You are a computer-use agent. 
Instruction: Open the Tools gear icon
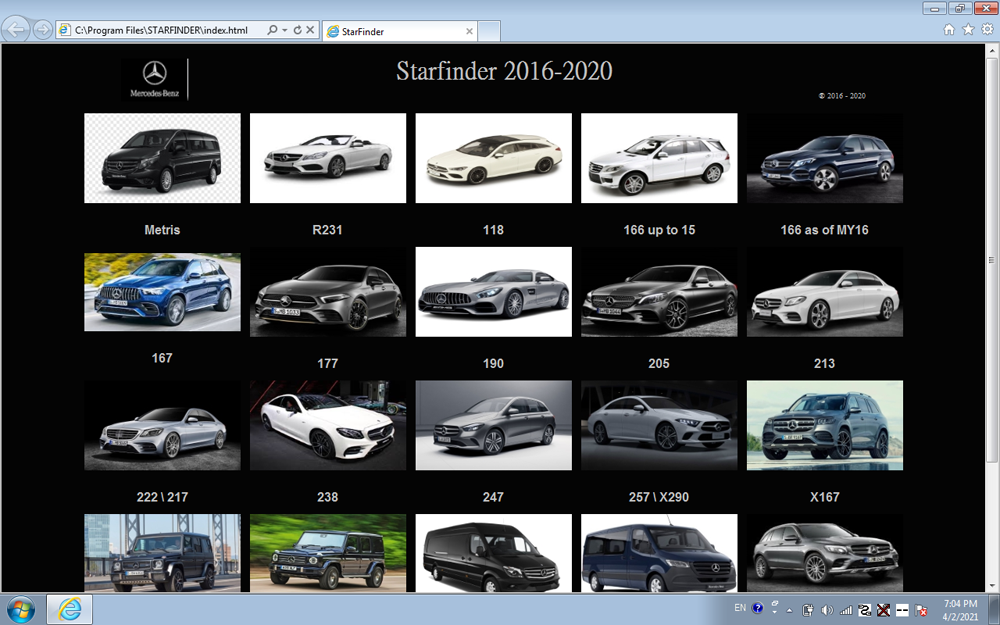[987, 29]
